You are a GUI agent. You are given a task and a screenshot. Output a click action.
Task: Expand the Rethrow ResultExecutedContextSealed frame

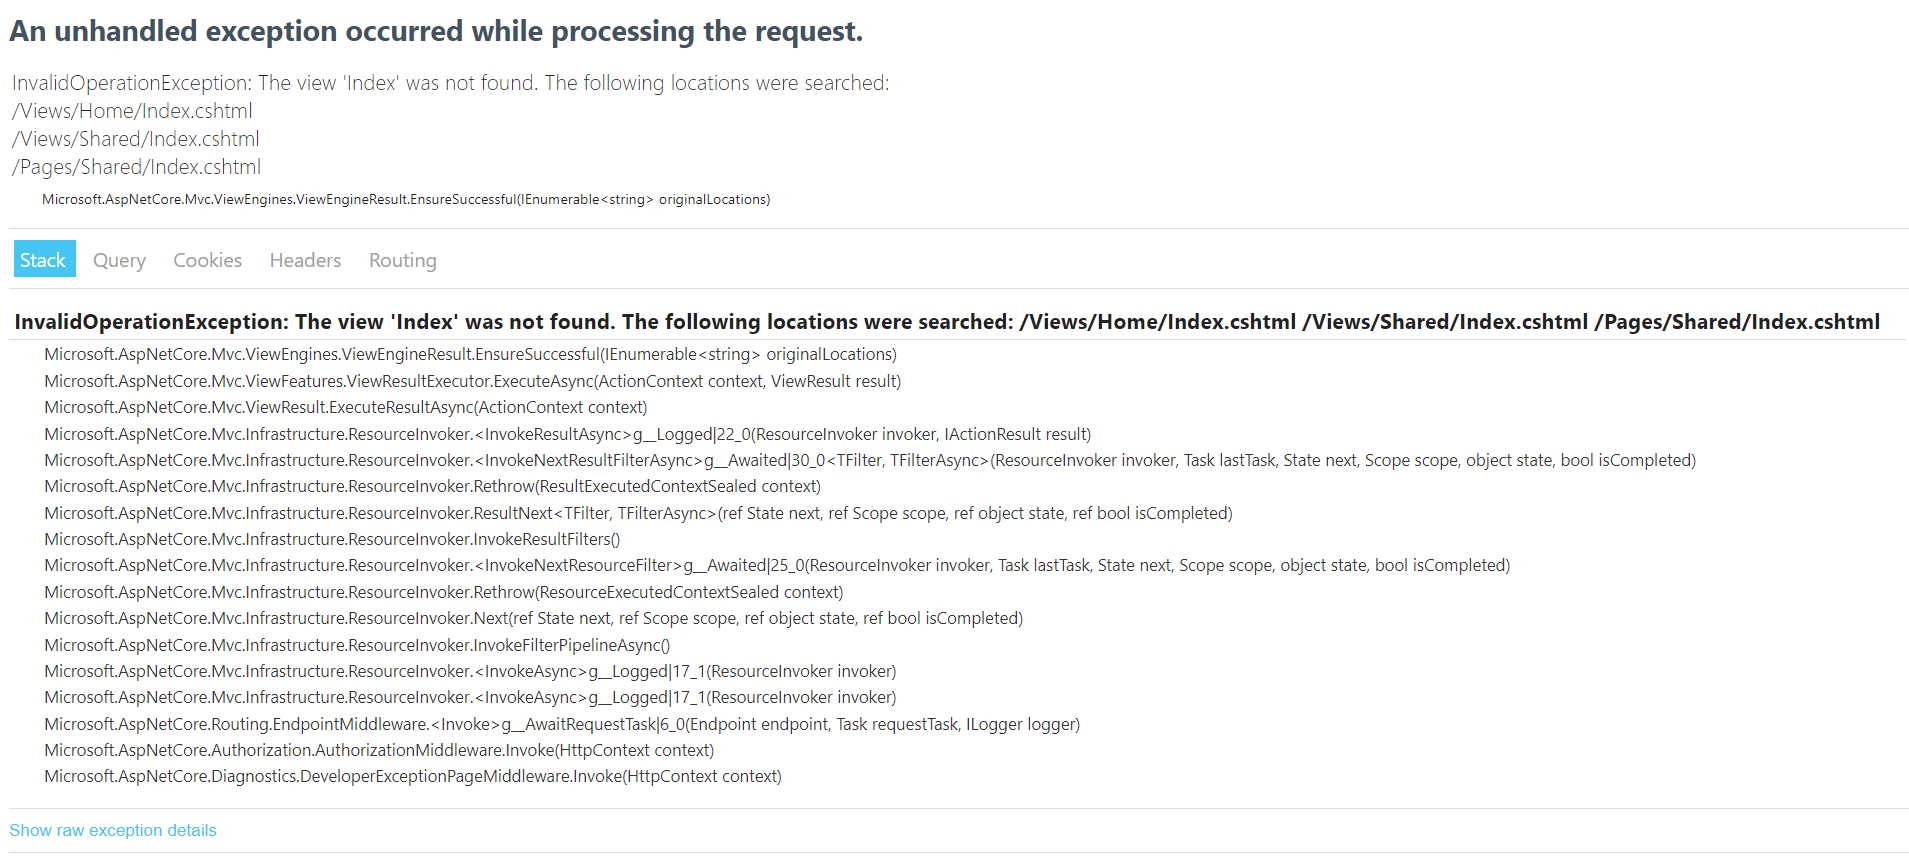(x=432, y=486)
